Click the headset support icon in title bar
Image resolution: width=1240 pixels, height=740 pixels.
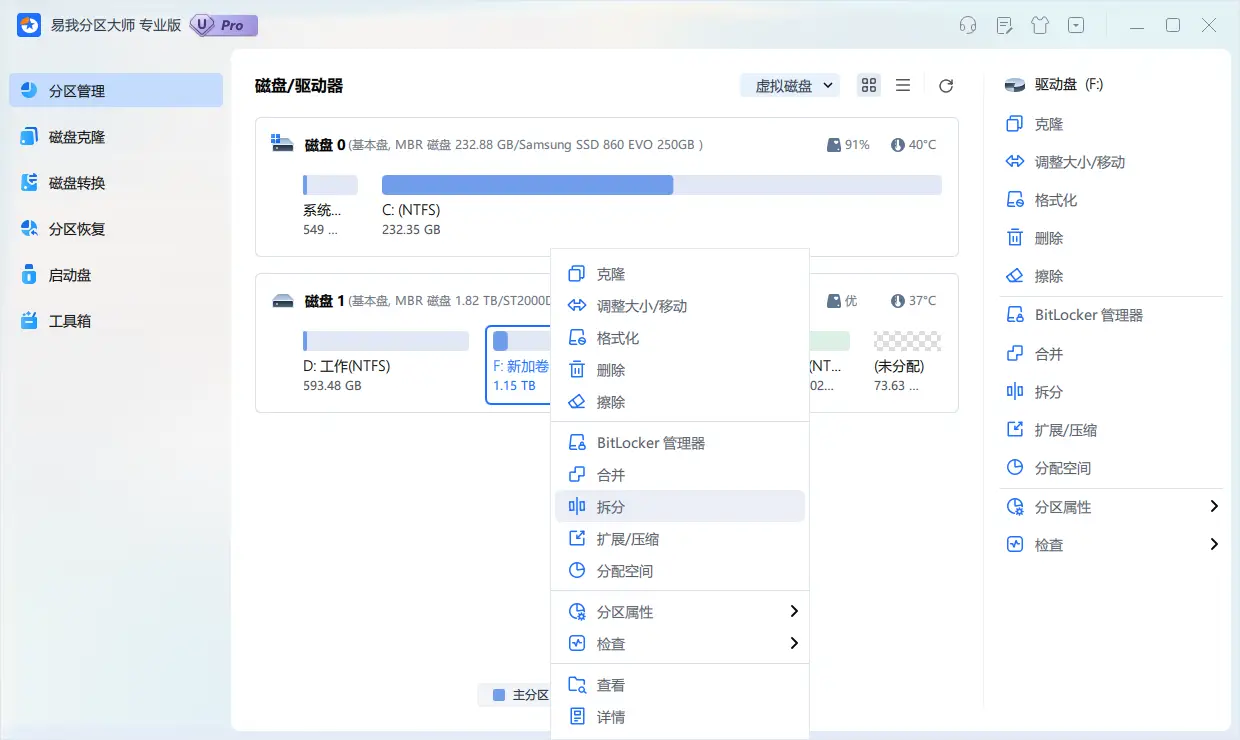967,25
